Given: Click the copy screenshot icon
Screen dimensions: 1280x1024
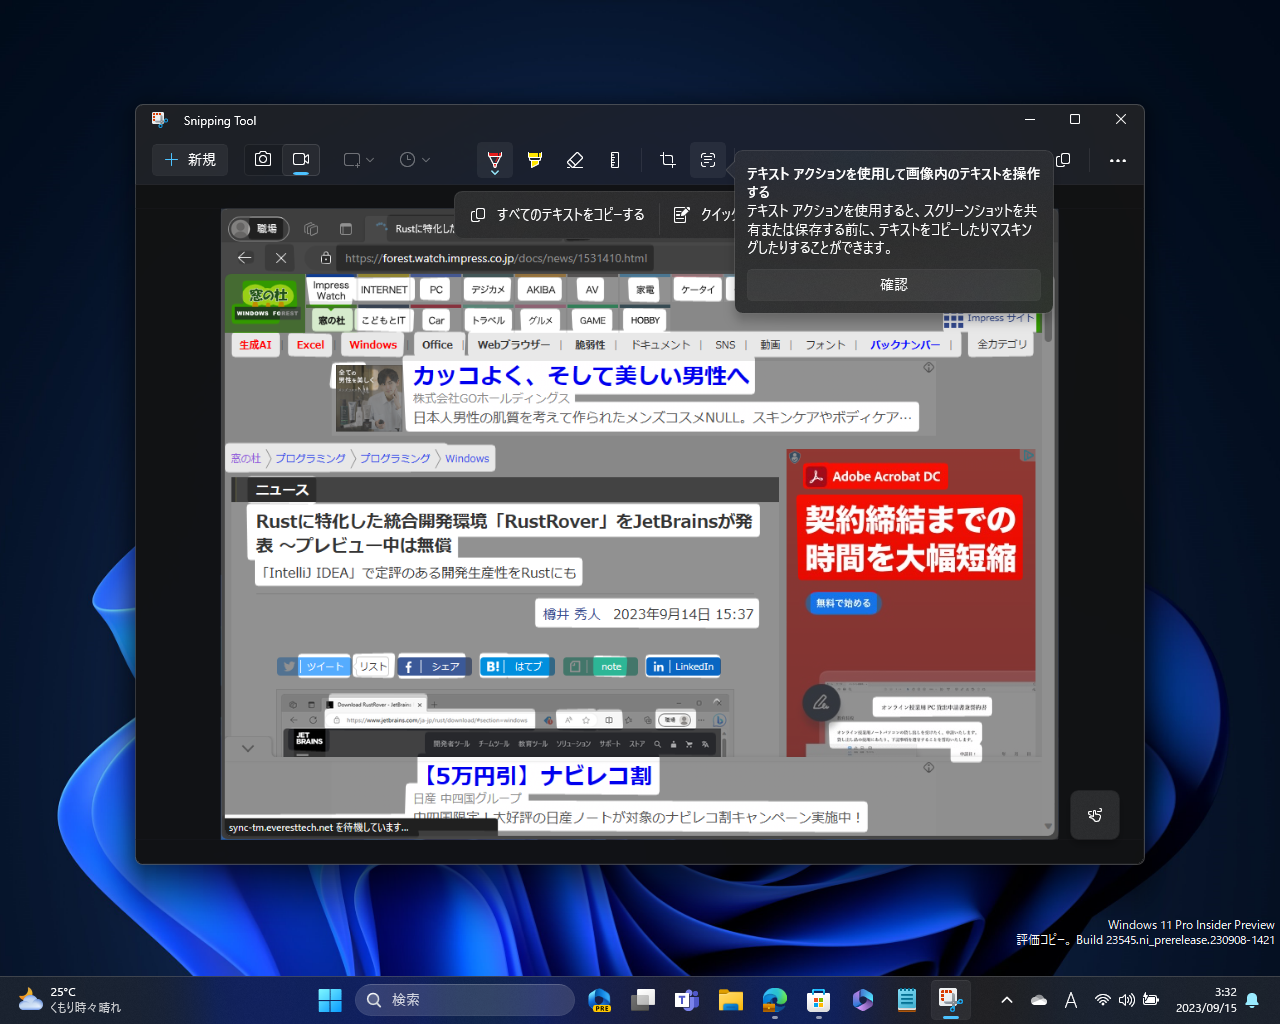Looking at the screenshot, I should pyautogui.click(x=1062, y=160).
